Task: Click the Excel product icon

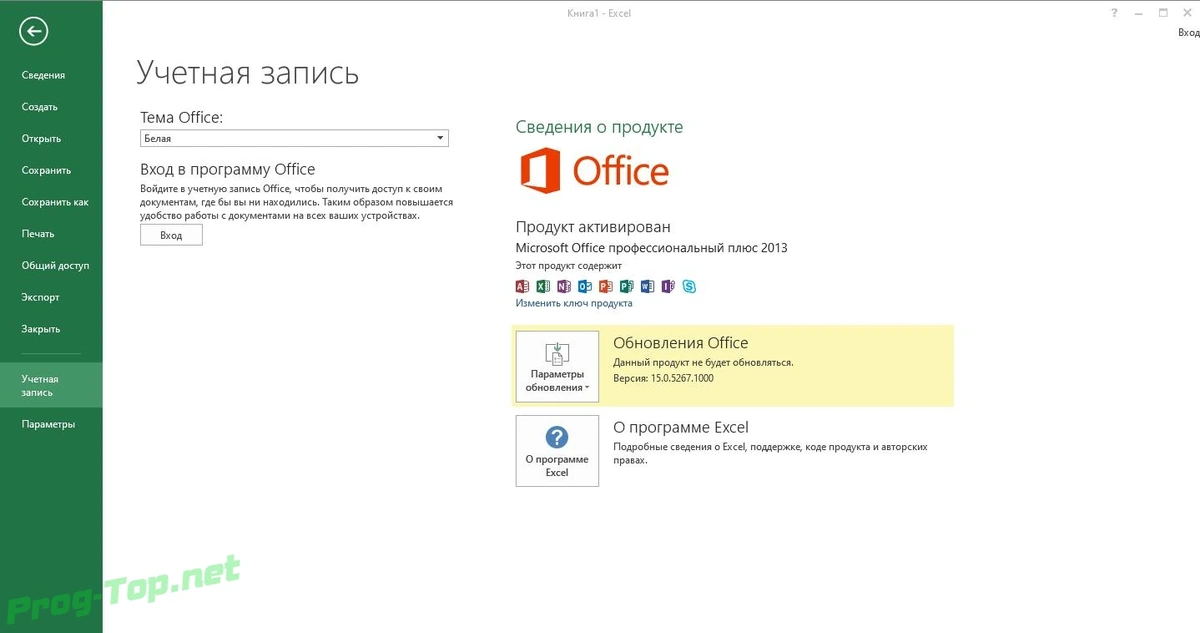Action: tap(543, 286)
